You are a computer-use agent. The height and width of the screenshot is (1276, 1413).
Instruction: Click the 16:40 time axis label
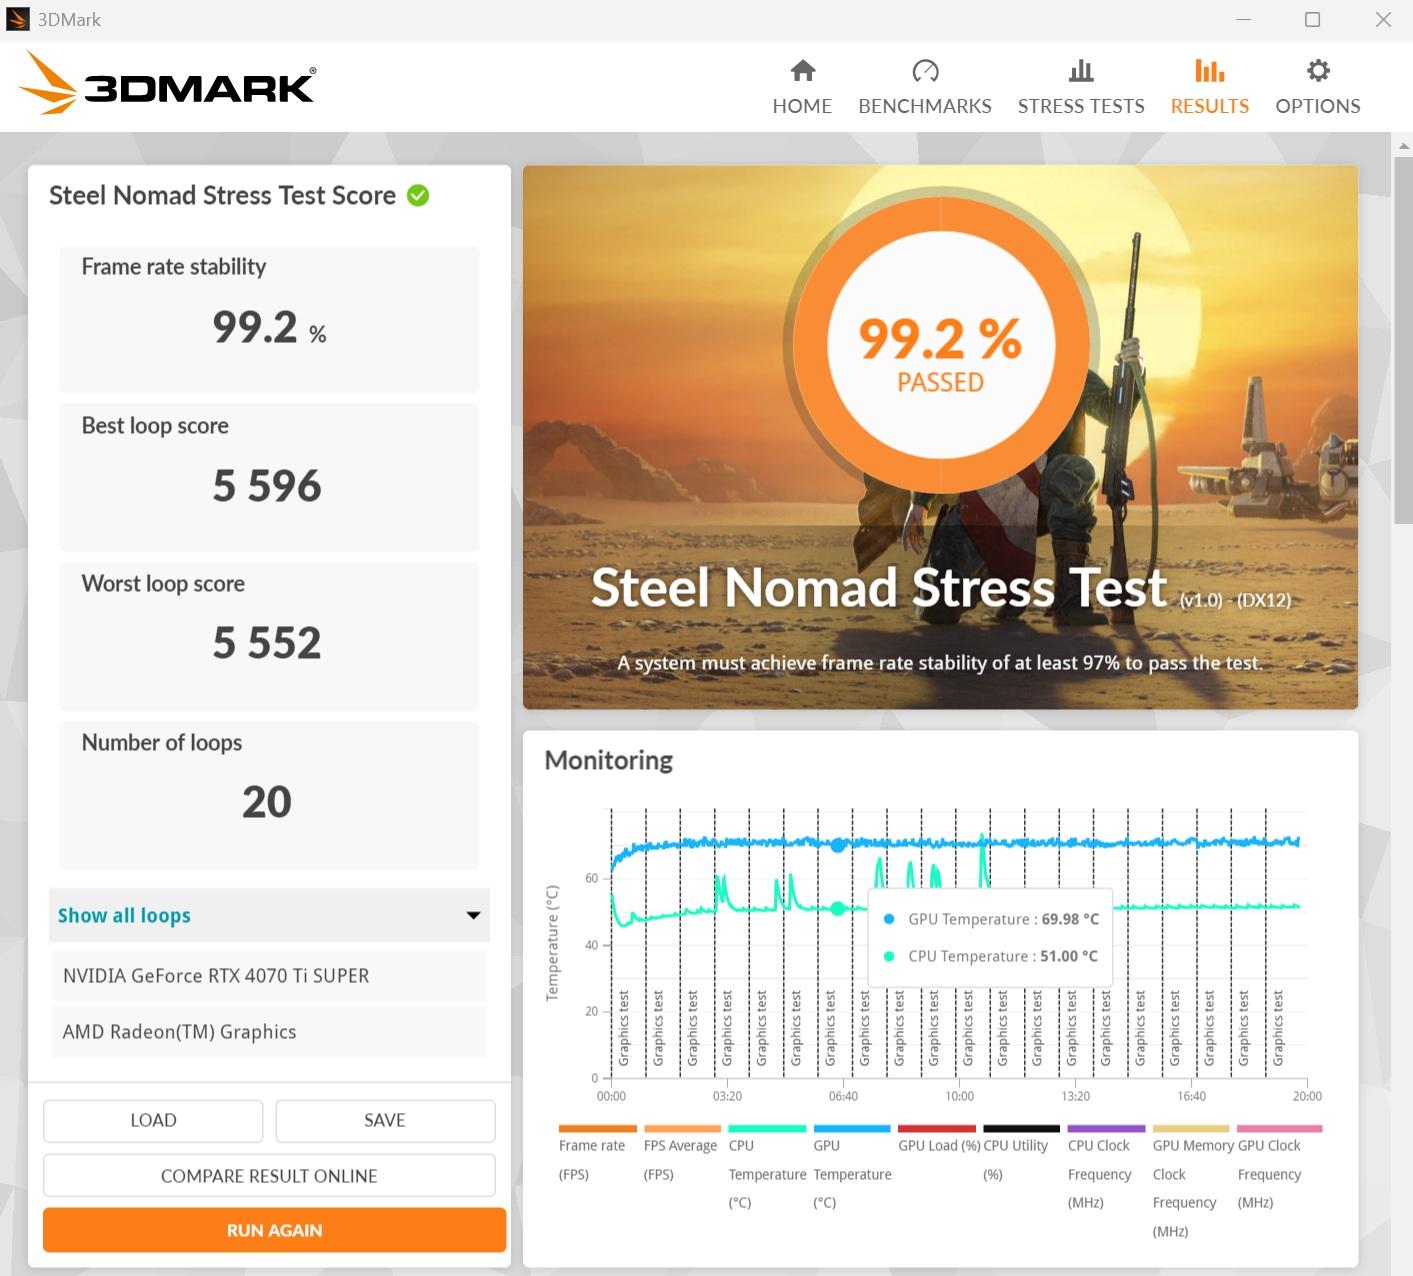coord(1191,1096)
